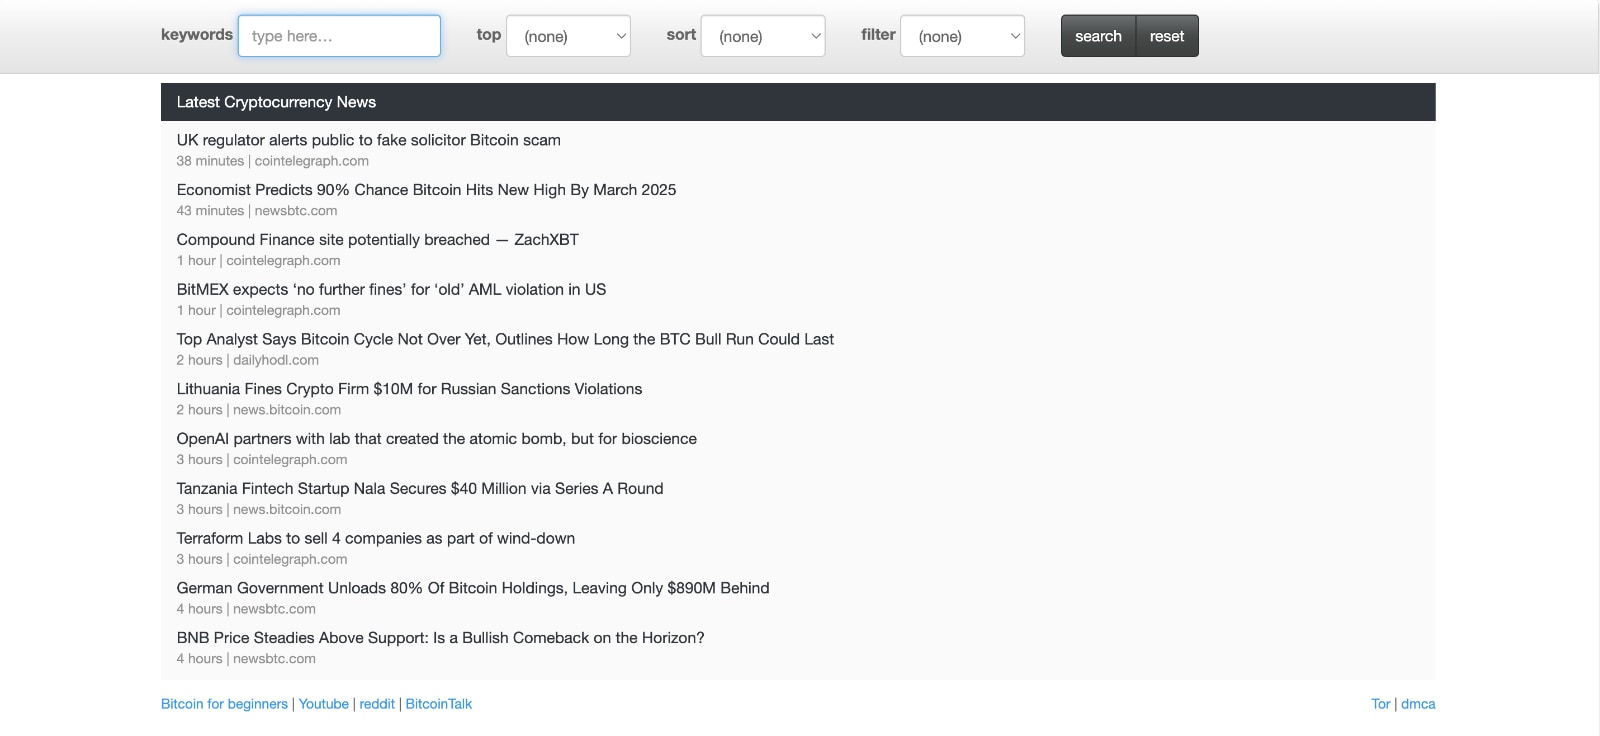
Task: Click the keywords label
Action: tap(197, 34)
